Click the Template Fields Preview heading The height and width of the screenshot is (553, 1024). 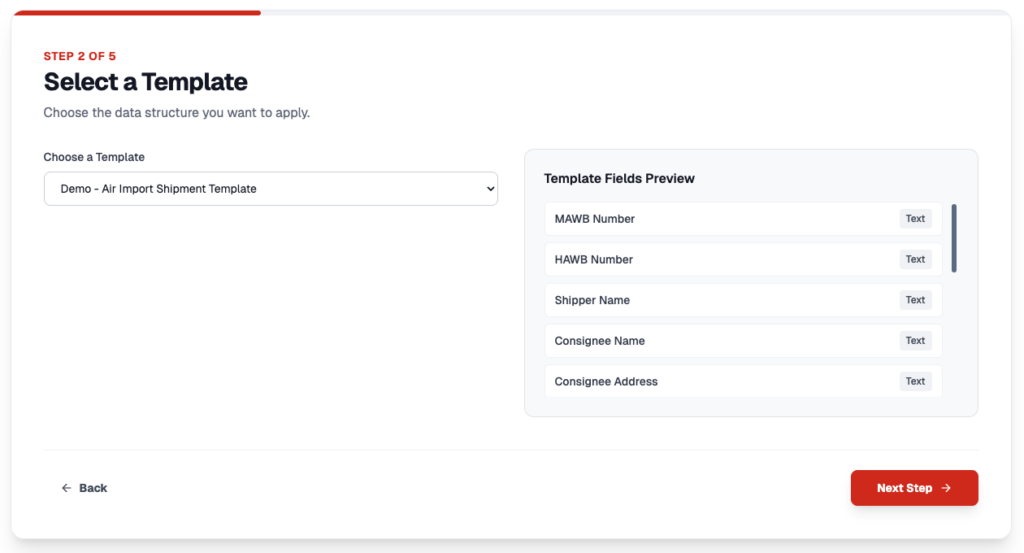[619, 179]
